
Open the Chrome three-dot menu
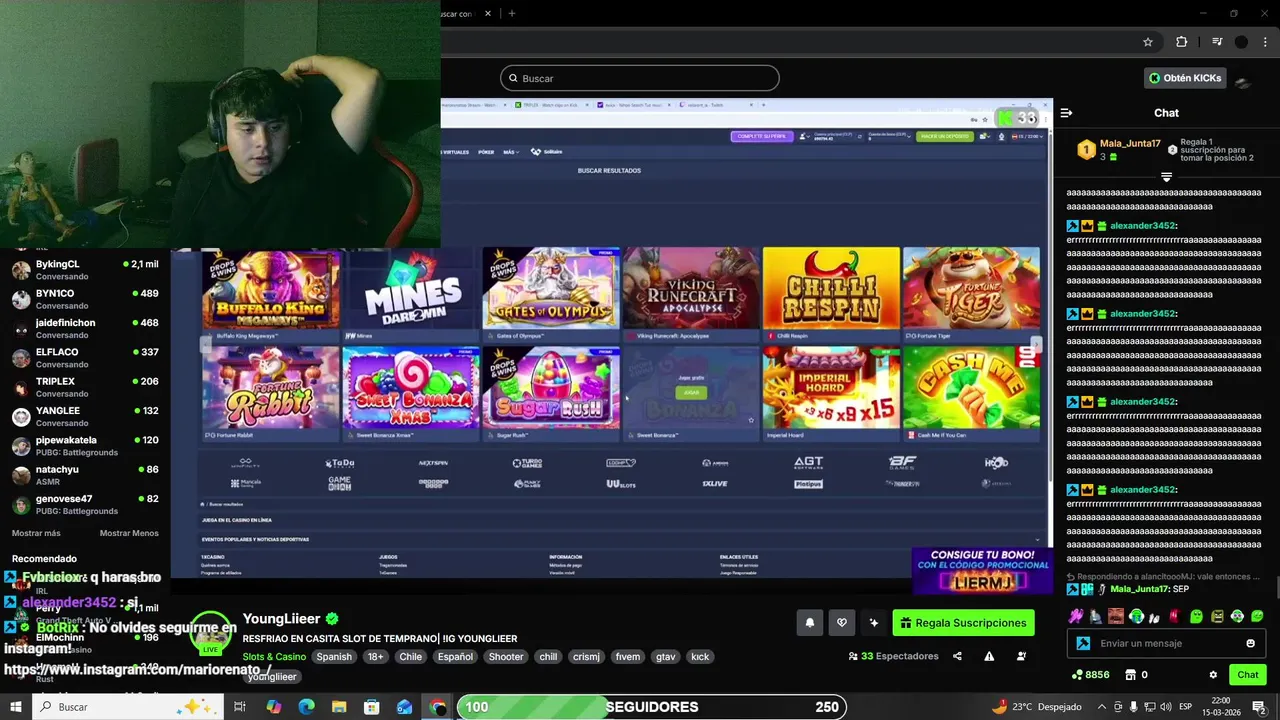pyautogui.click(x=1266, y=42)
